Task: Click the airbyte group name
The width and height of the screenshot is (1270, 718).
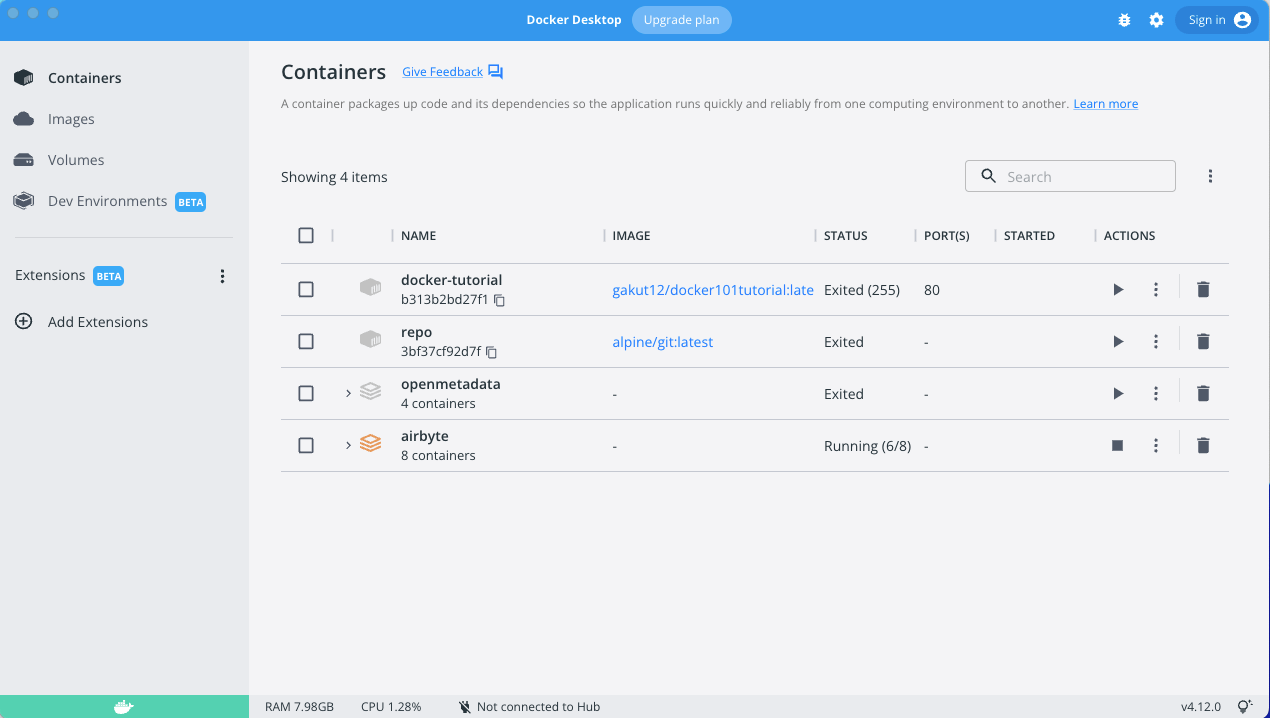Action: (x=425, y=436)
